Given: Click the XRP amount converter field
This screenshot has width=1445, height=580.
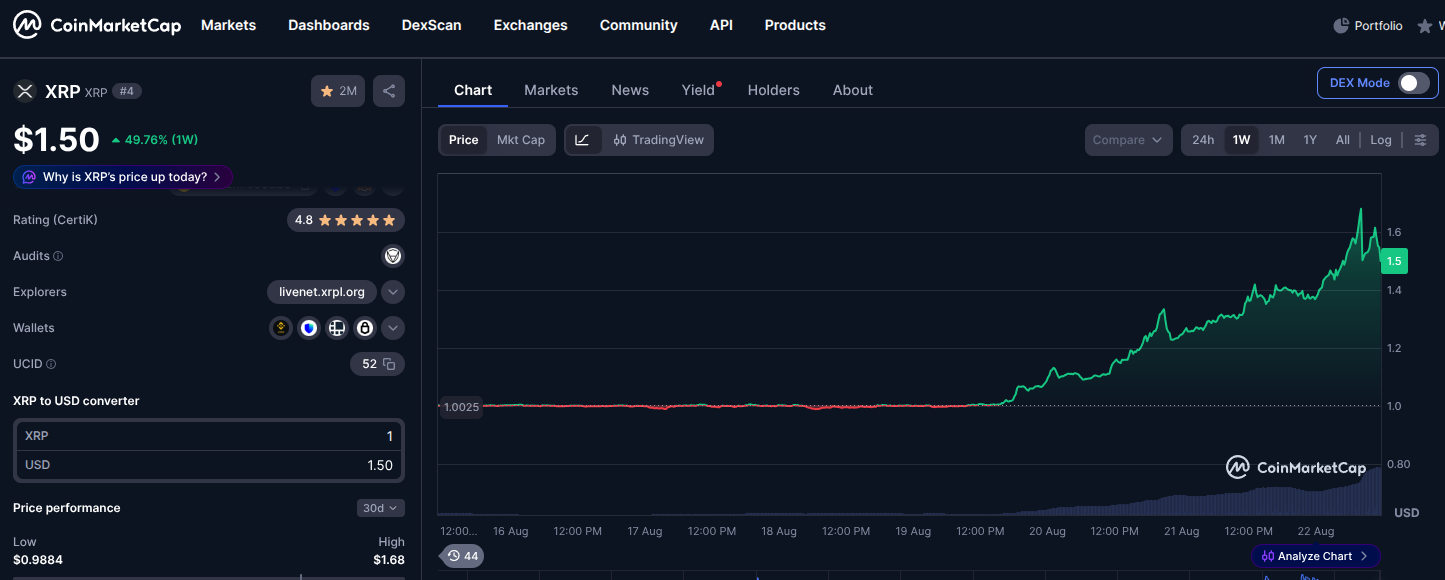Looking at the screenshot, I should click(209, 436).
